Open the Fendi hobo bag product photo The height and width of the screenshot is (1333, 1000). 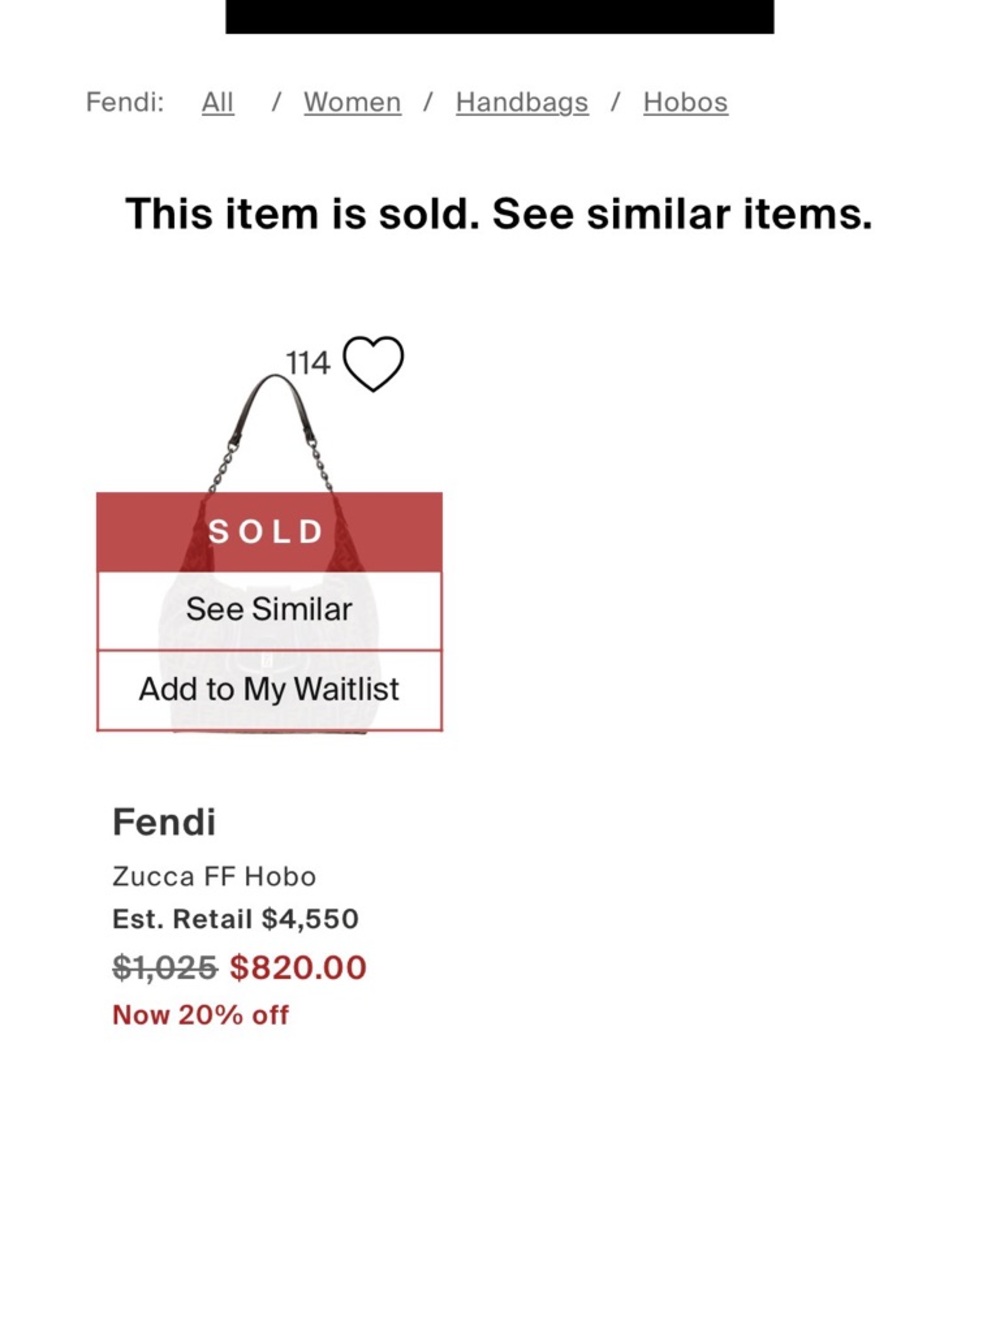click(x=270, y=440)
